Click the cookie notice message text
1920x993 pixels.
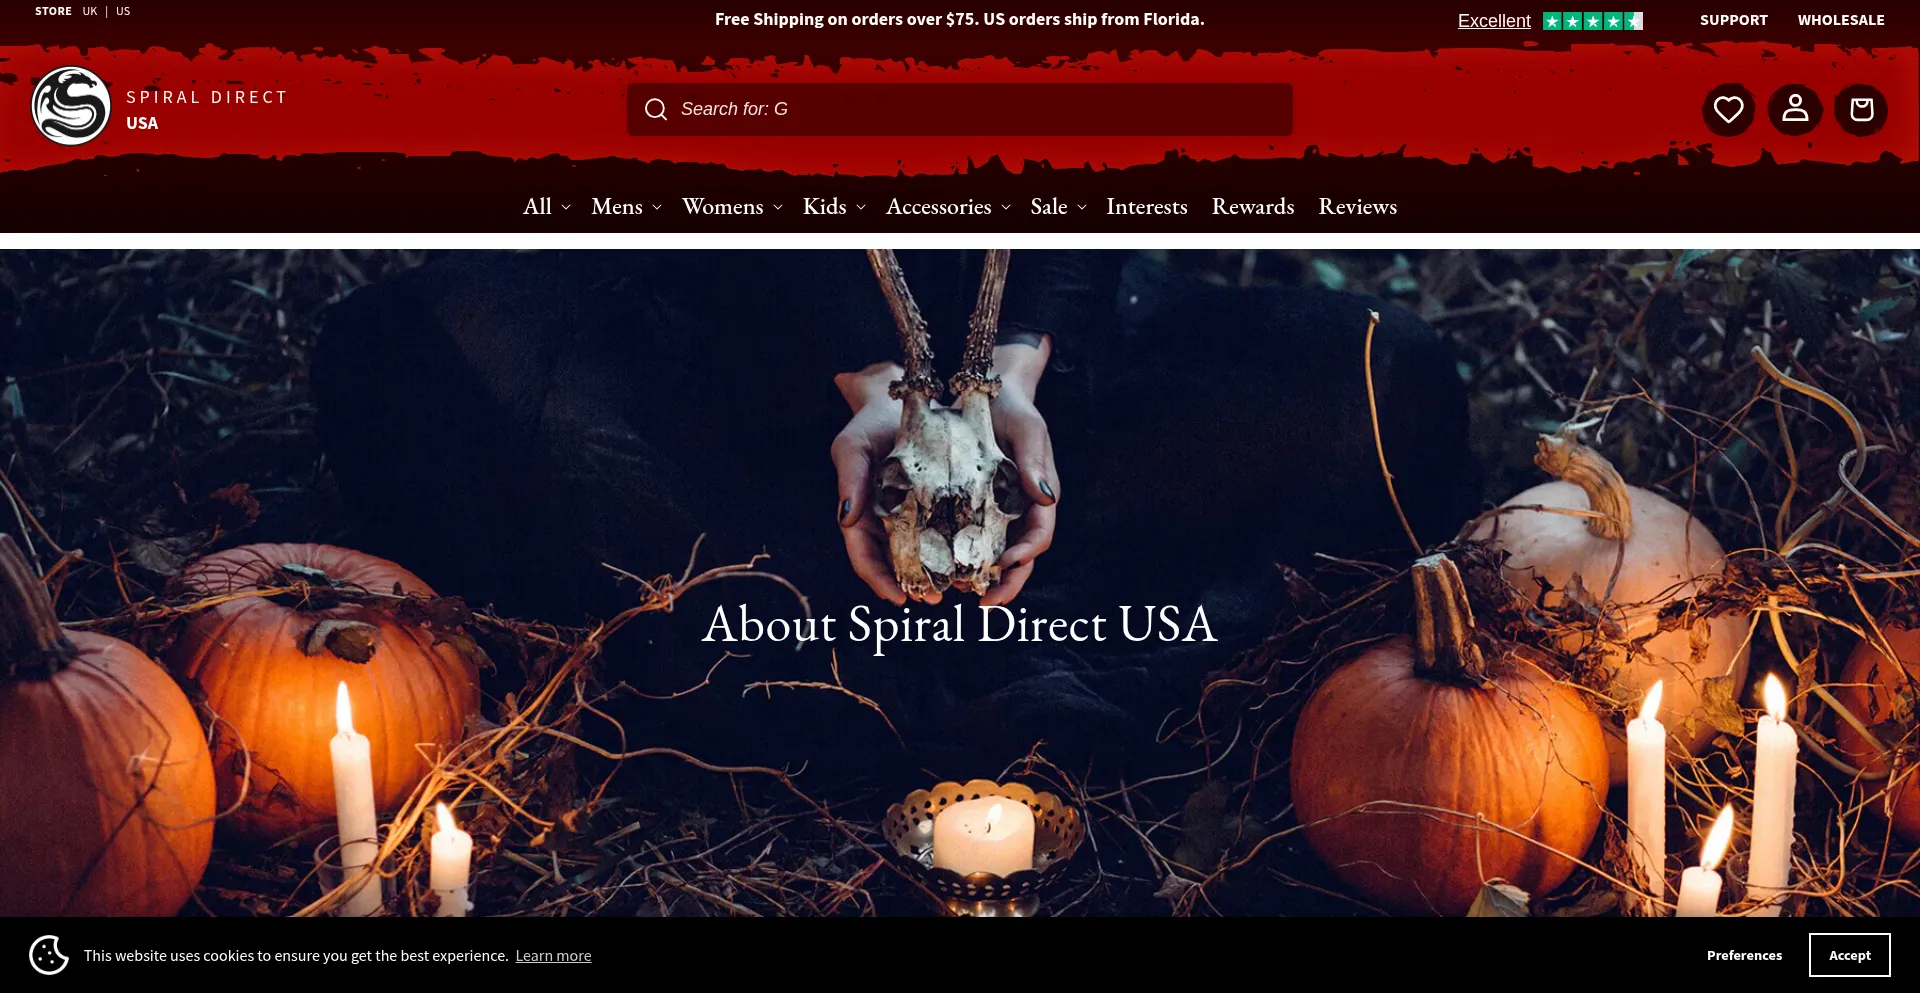(296, 956)
